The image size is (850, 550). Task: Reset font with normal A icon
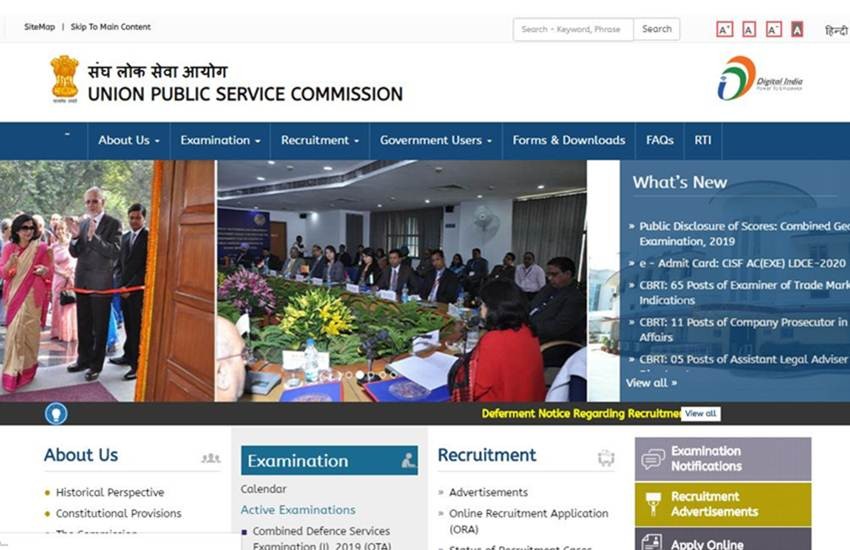pyautogui.click(x=749, y=29)
